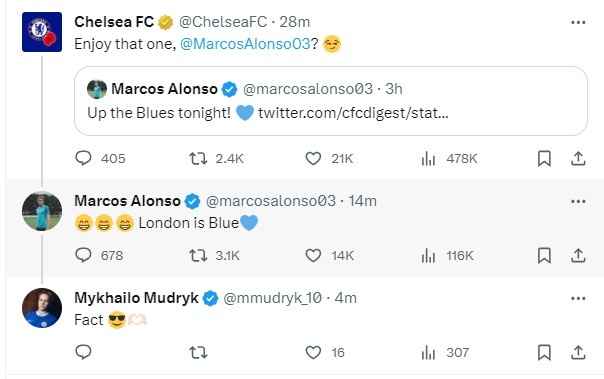Share the Chelsea FC tweet

coord(578,158)
